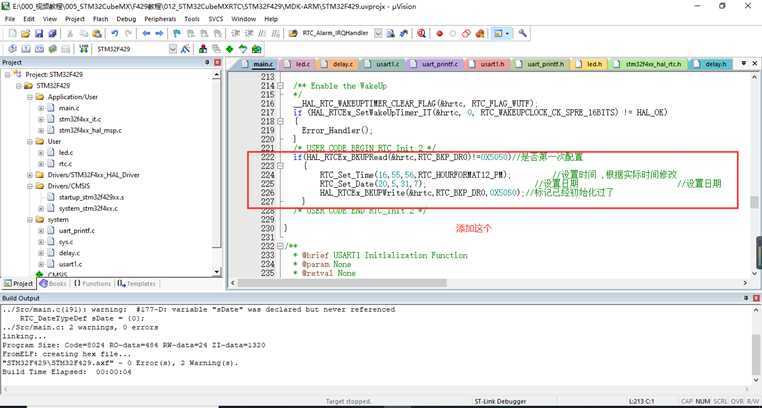Insert a breakpoint with red dot icon
The image size is (762, 408).
coord(440,34)
